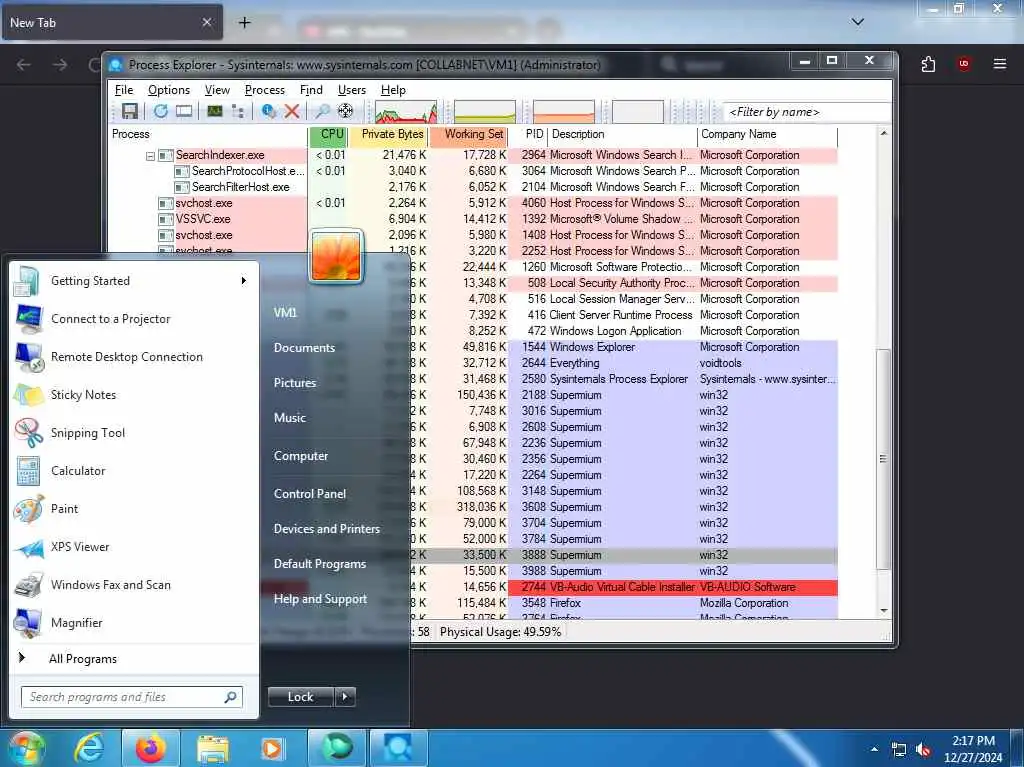Viewport: 1024px width, 767px height.
Task: Click the Refresh Now toolbar icon
Action: (161, 111)
